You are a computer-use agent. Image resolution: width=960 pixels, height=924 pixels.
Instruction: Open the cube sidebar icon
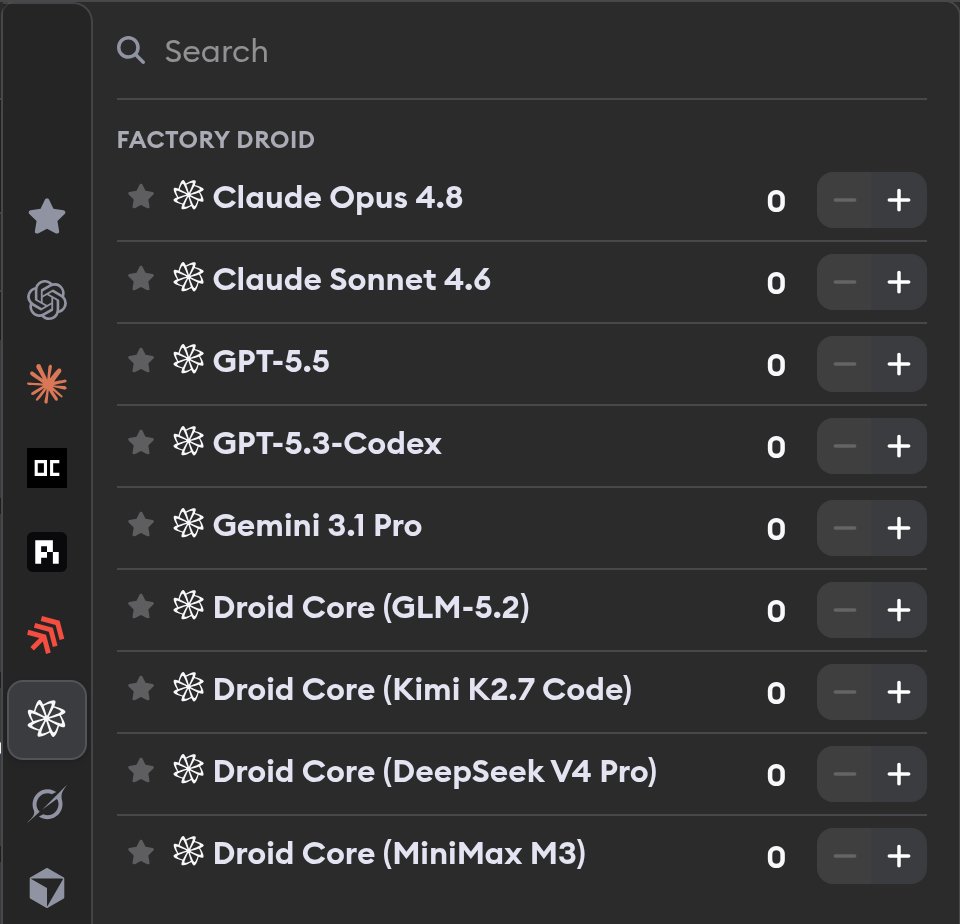click(x=47, y=887)
